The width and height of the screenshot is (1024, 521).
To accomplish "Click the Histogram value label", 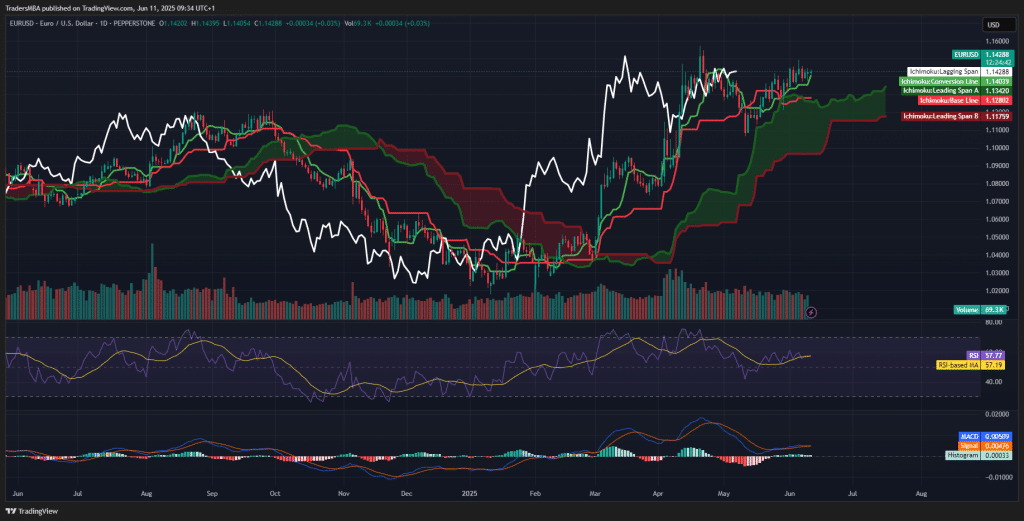I will click(x=962, y=455).
